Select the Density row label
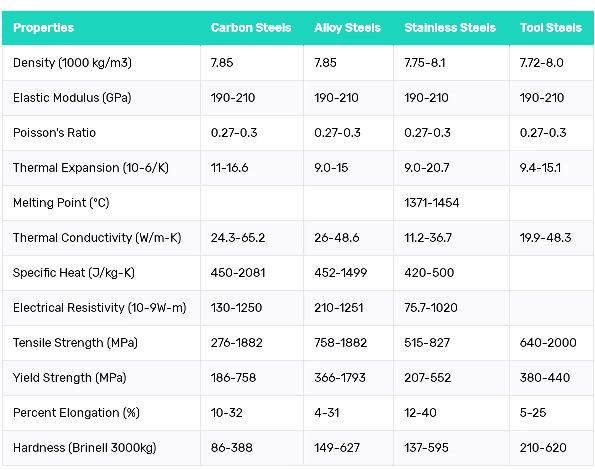The height and width of the screenshot is (470, 595). (72, 63)
